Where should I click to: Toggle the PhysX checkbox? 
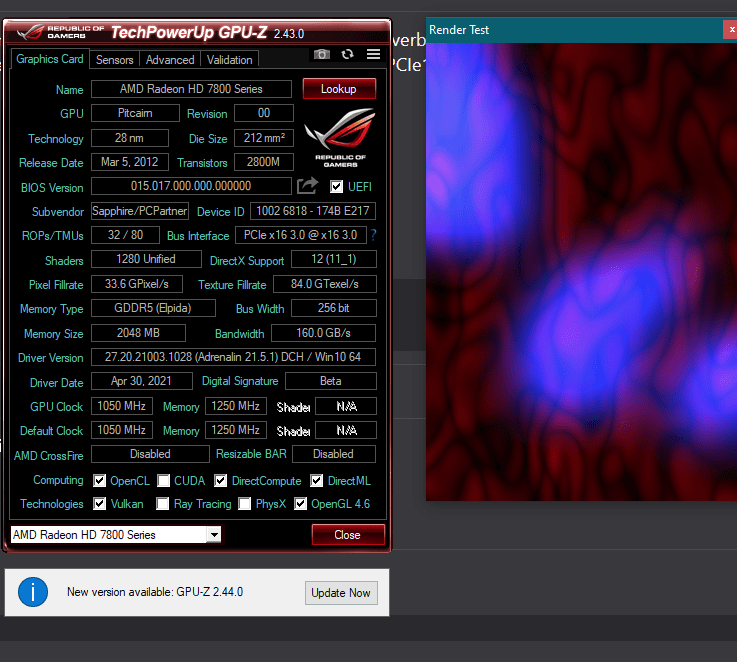244,504
